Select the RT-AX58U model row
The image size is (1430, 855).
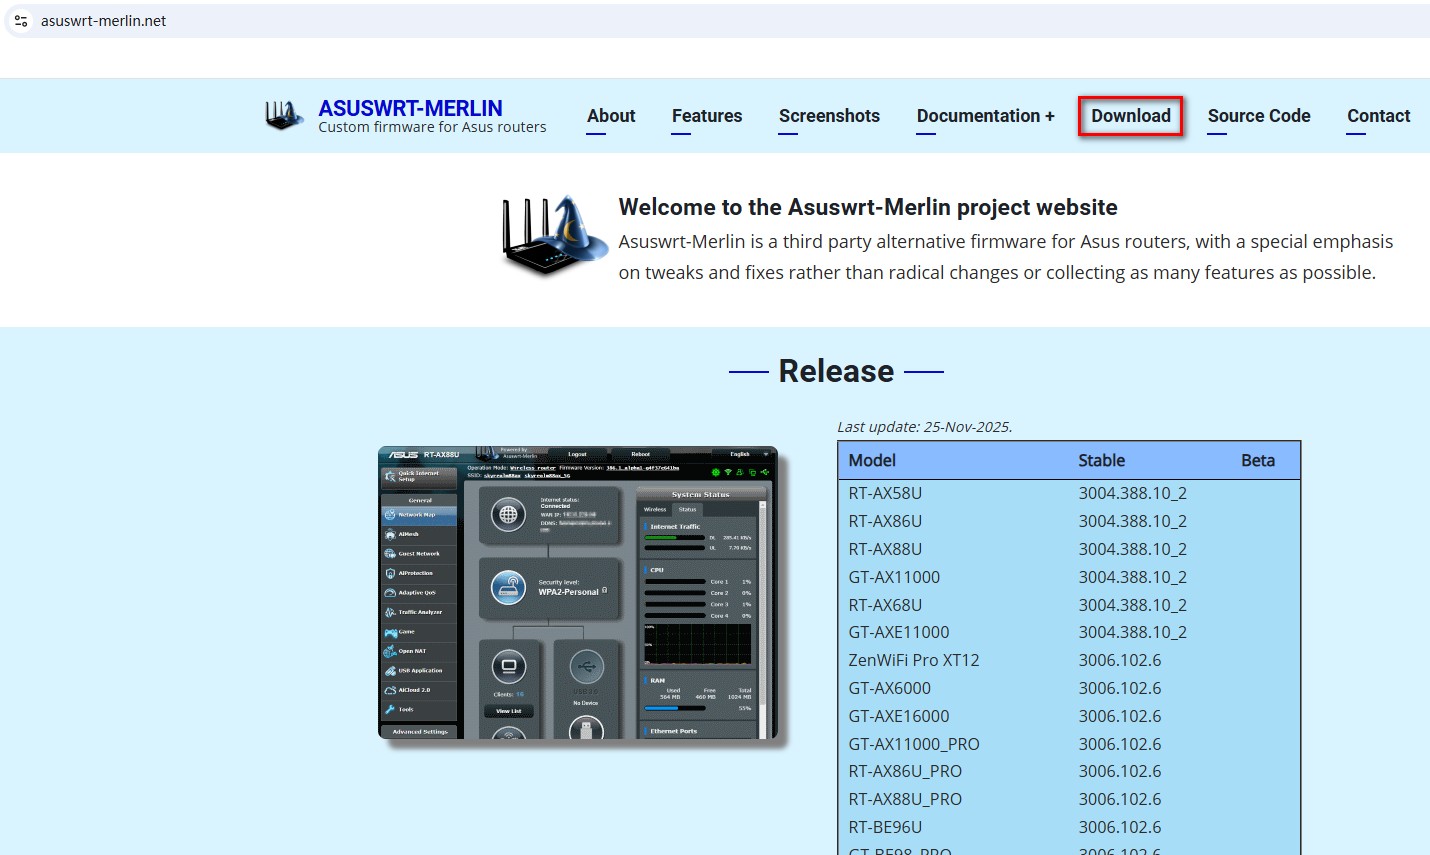(1069, 493)
